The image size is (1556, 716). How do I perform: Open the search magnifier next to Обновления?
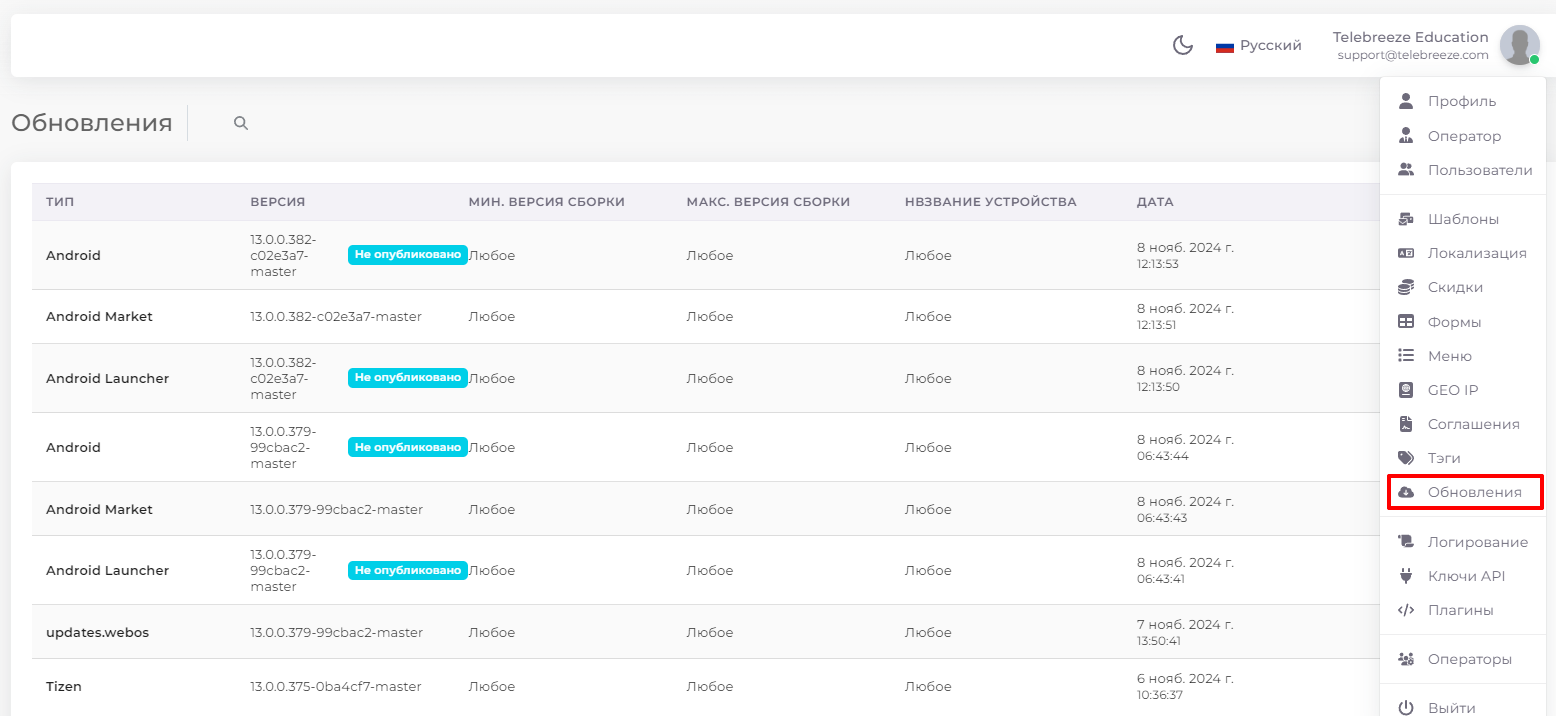[x=241, y=123]
